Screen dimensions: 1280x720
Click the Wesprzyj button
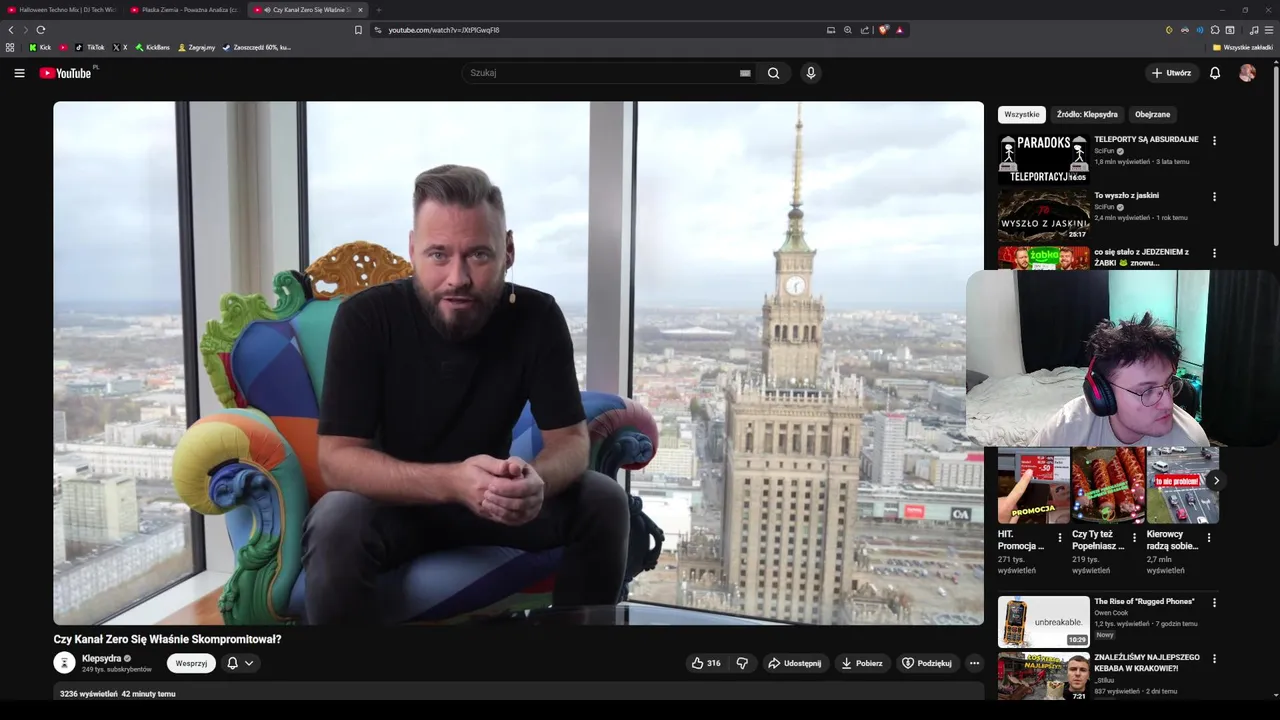click(x=191, y=663)
